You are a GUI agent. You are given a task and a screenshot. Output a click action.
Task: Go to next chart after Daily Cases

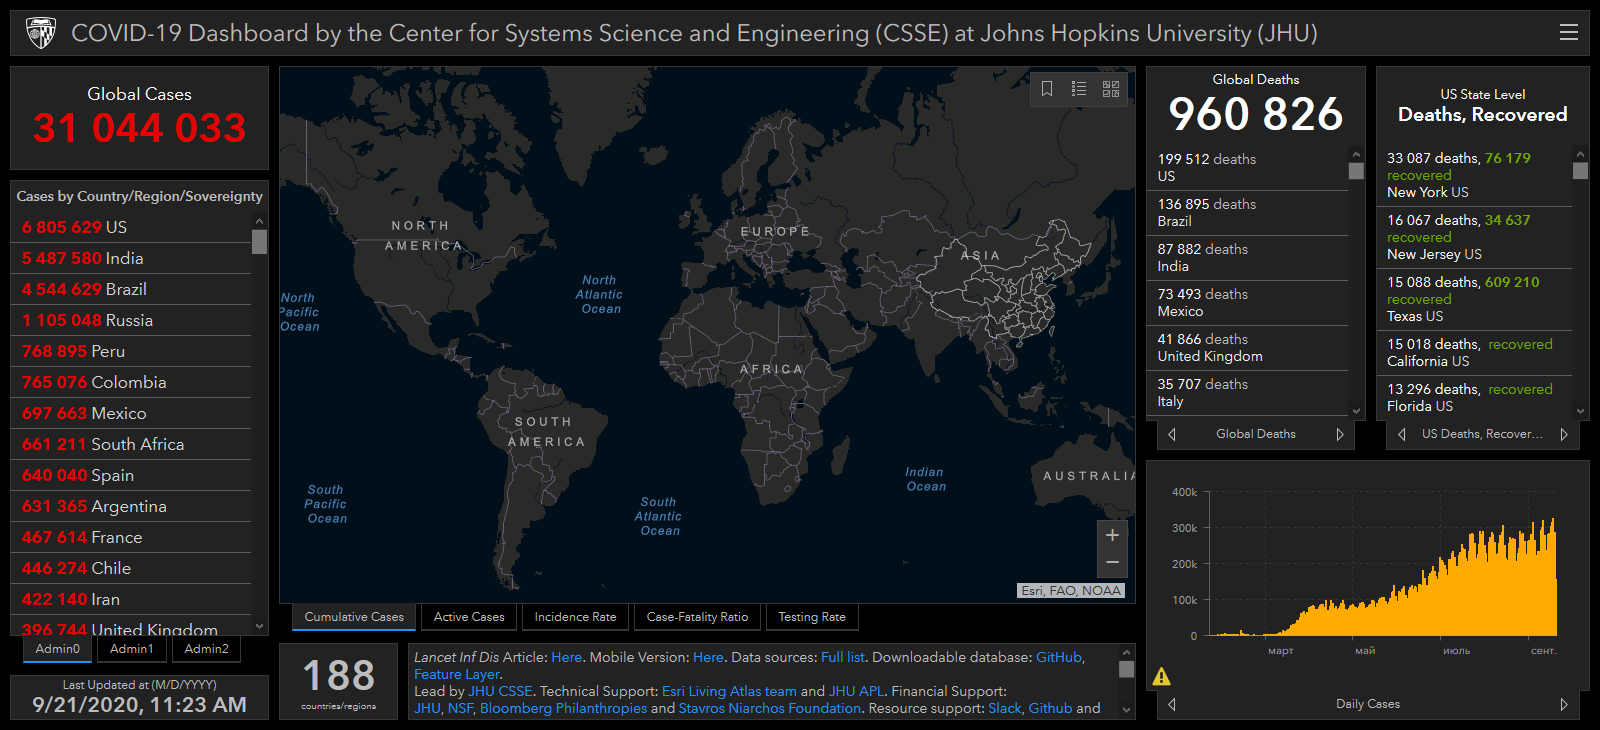1564,704
